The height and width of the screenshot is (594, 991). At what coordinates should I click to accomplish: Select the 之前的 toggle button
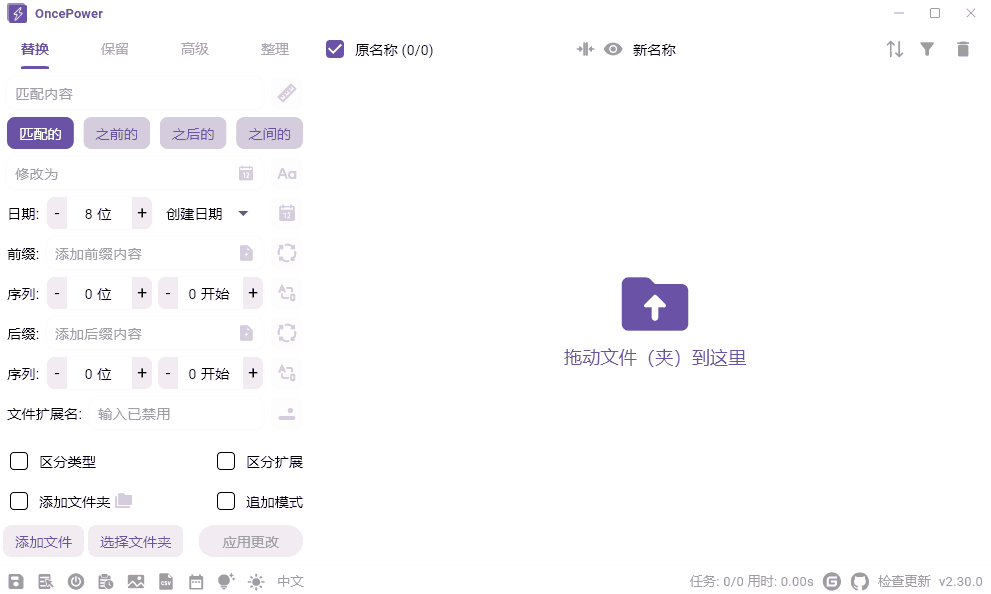pos(117,133)
